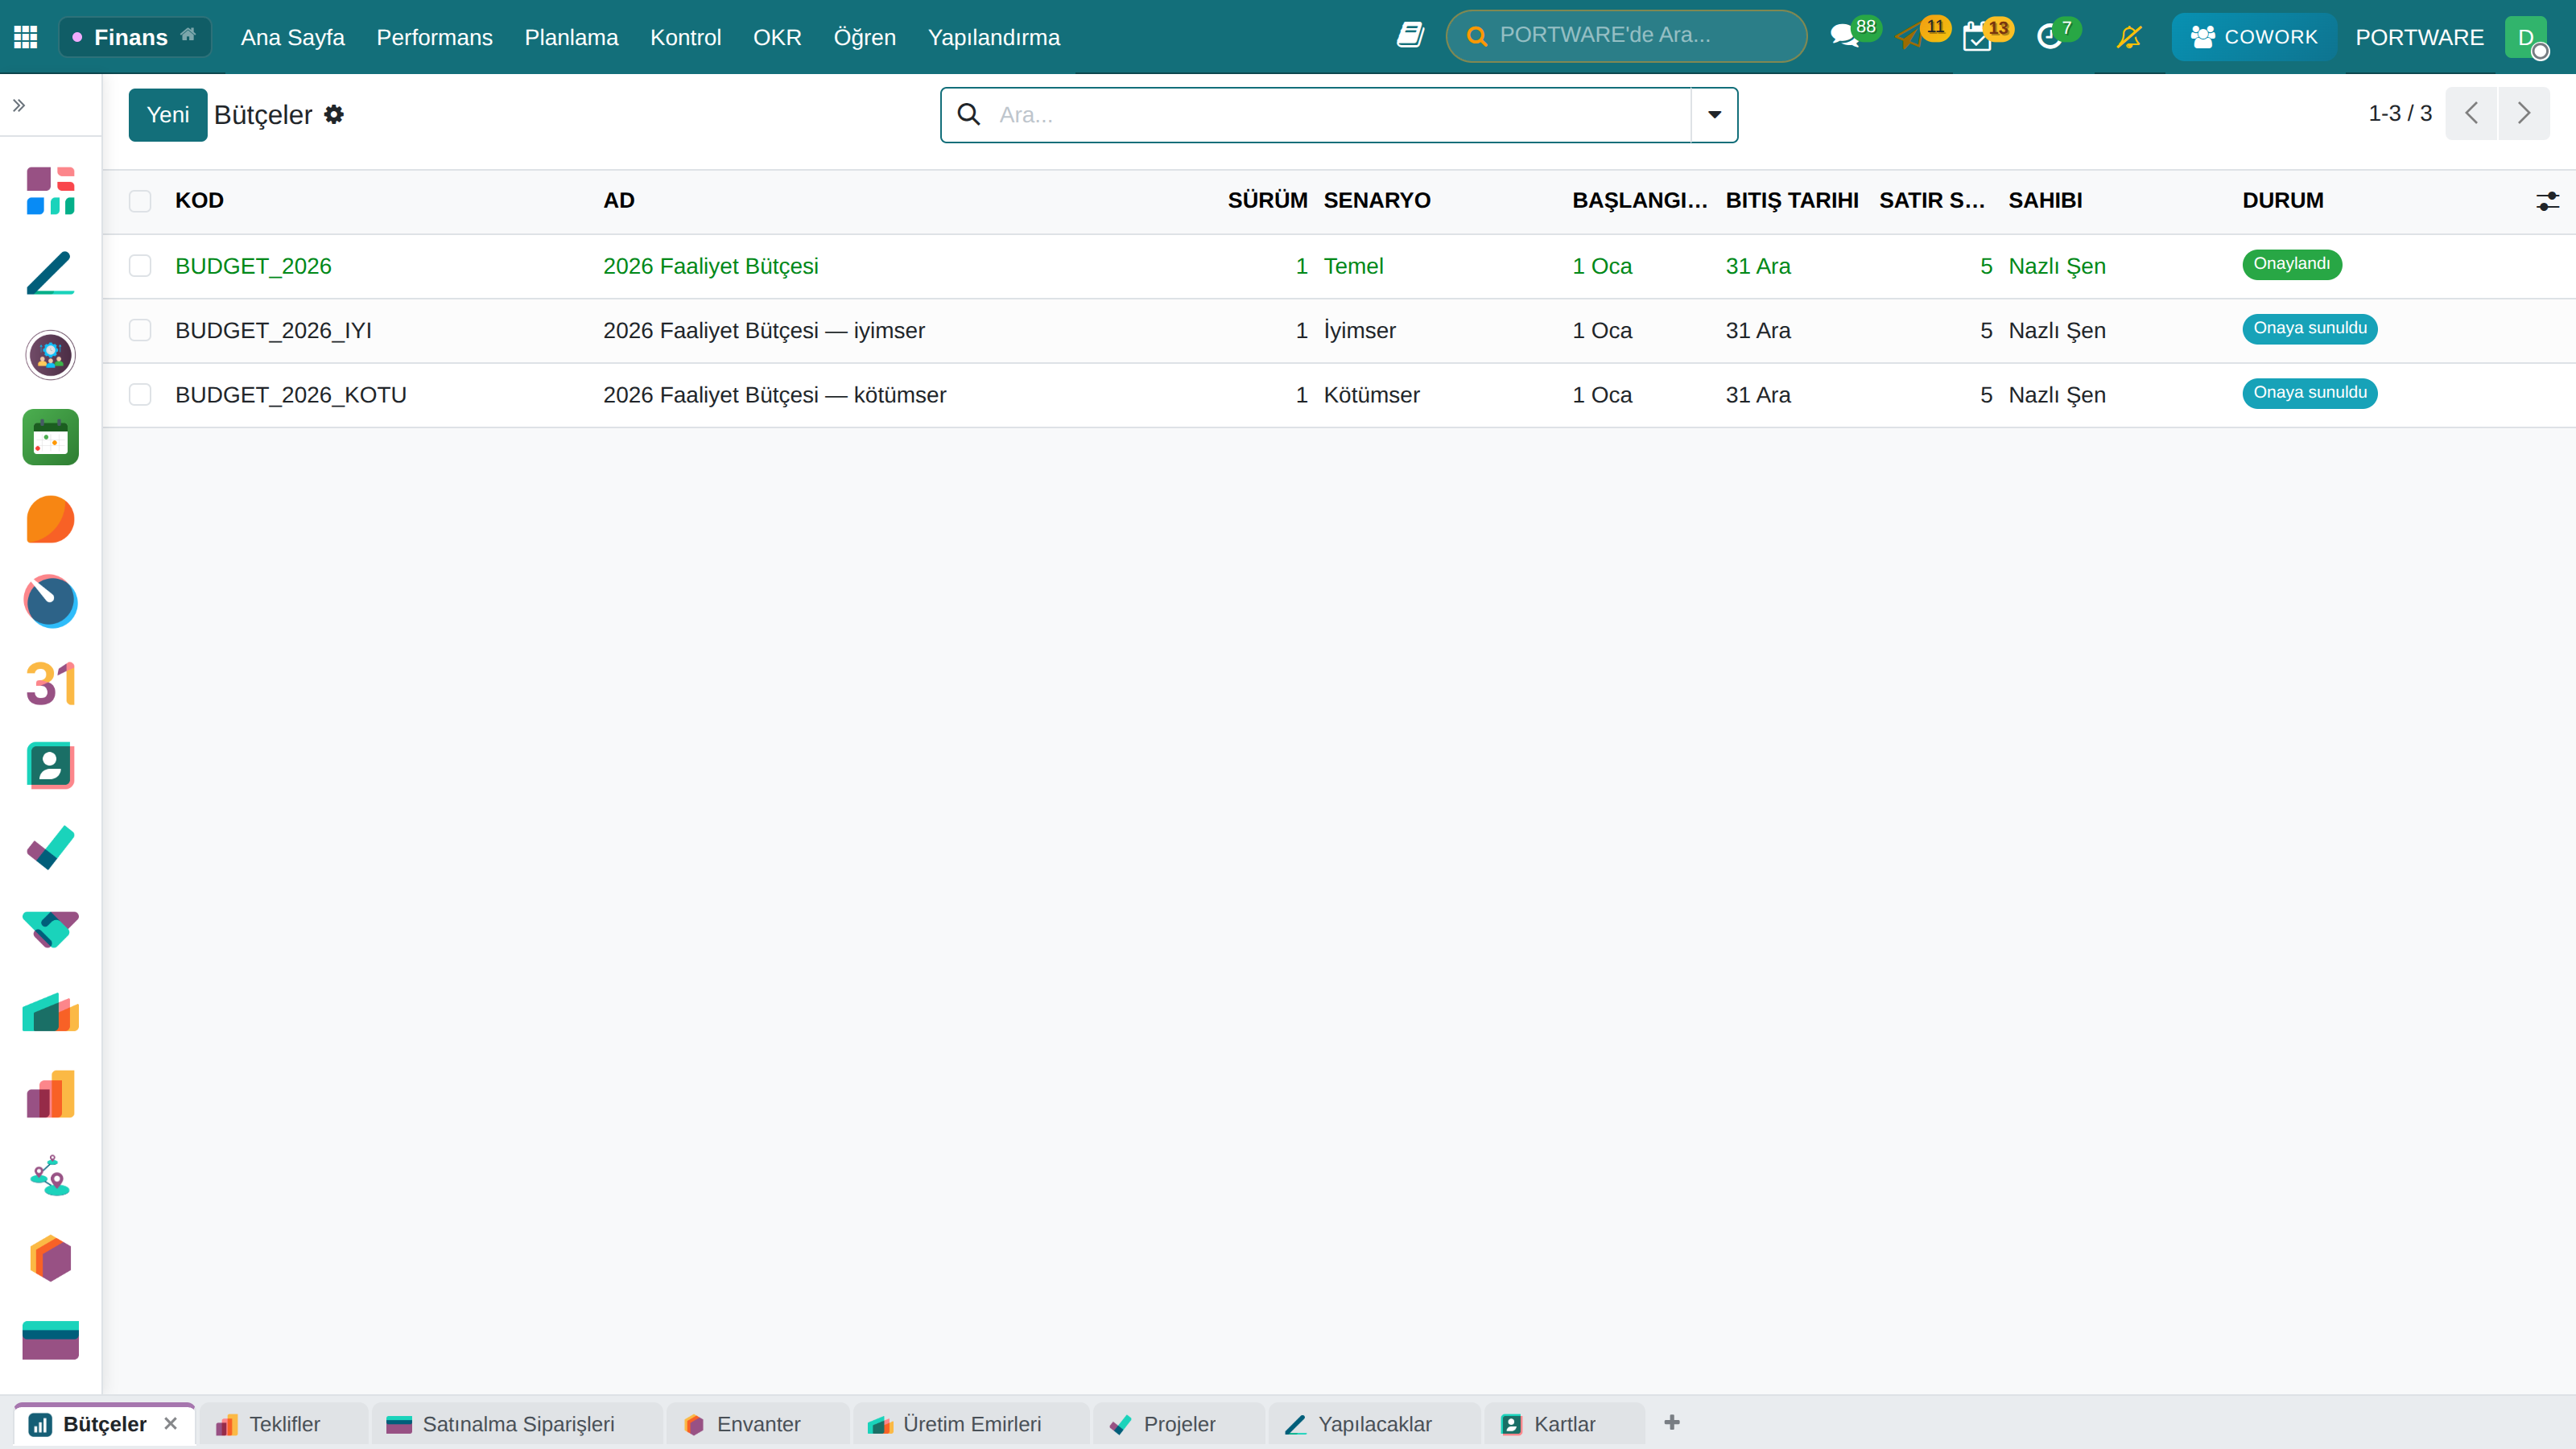The width and height of the screenshot is (2576, 1449).
Task: Open the COWORK button
Action: click(2254, 37)
